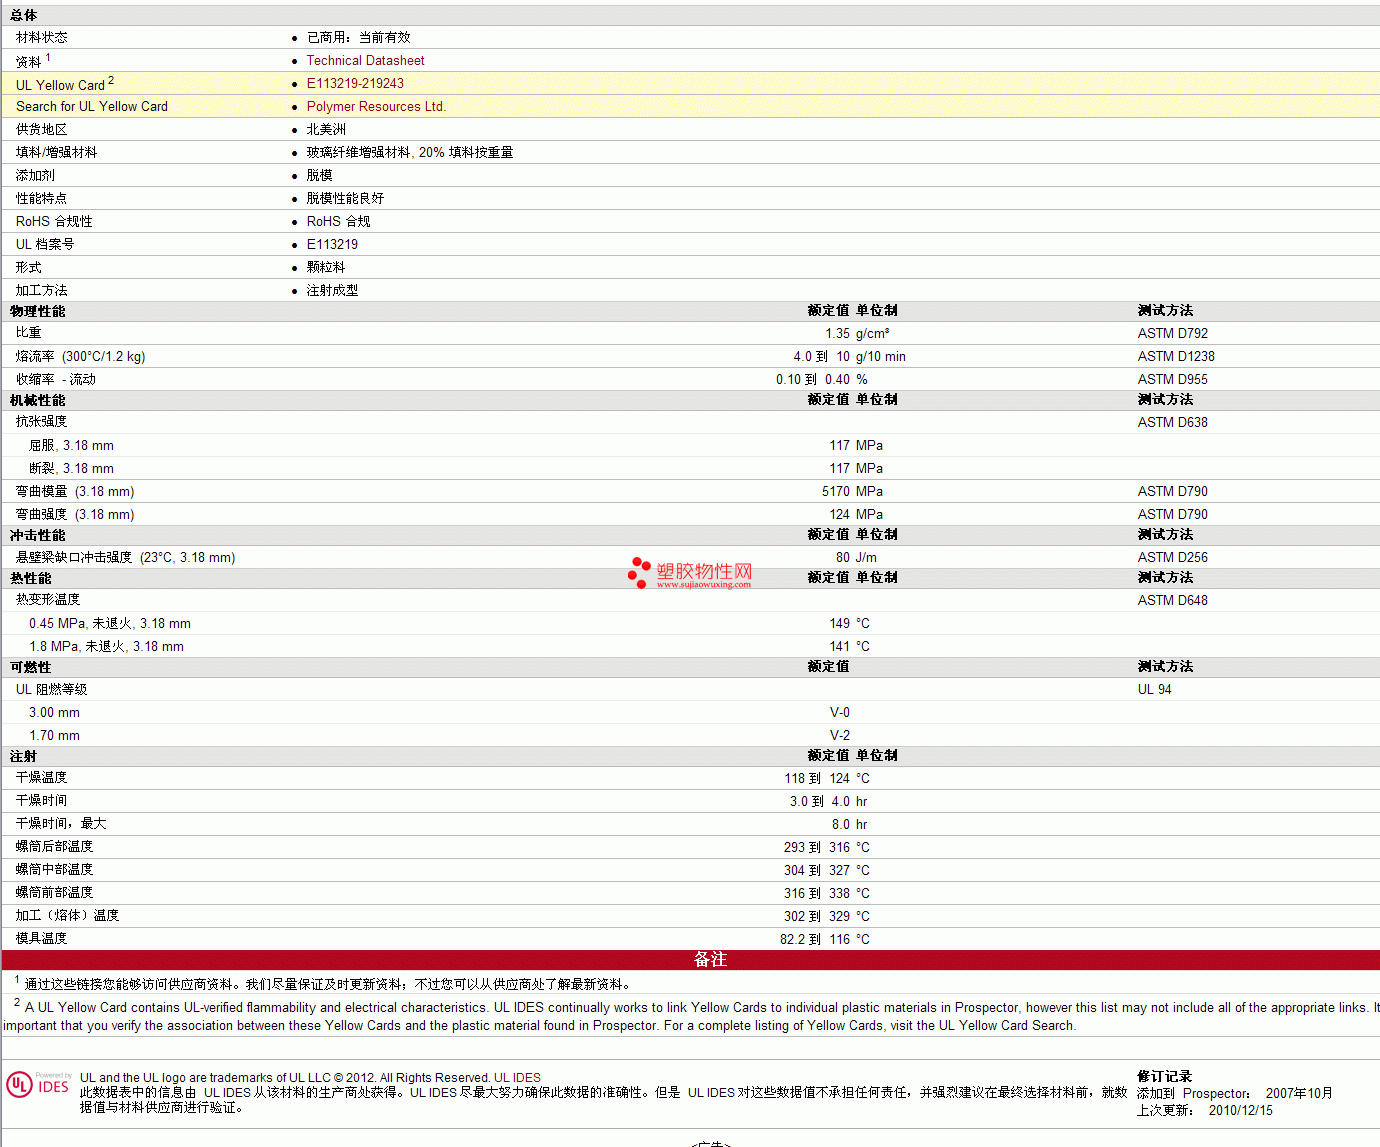Screen dimensions: 1380x1147
Task: Click the ASTM D1238 test method
Action: coord(1176,357)
